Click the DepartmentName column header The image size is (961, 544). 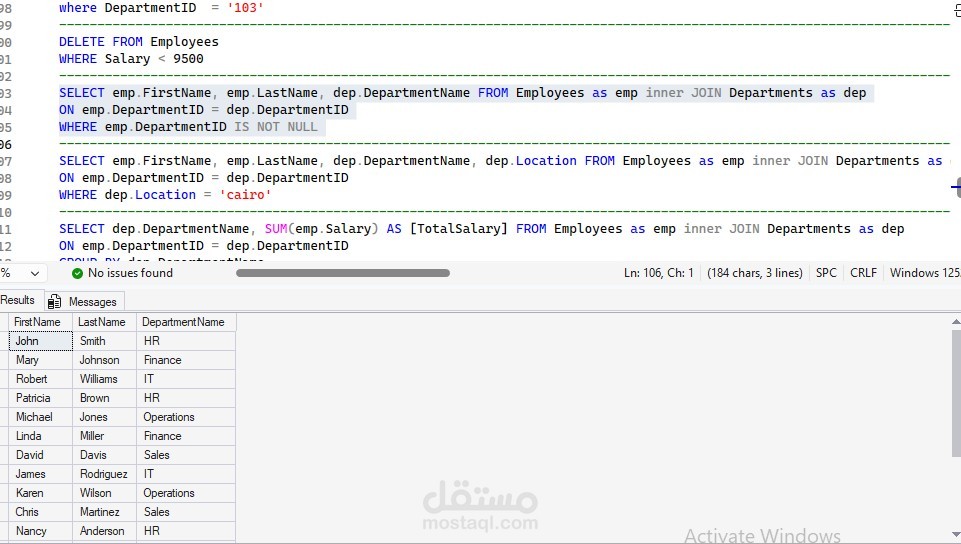(x=186, y=322)
